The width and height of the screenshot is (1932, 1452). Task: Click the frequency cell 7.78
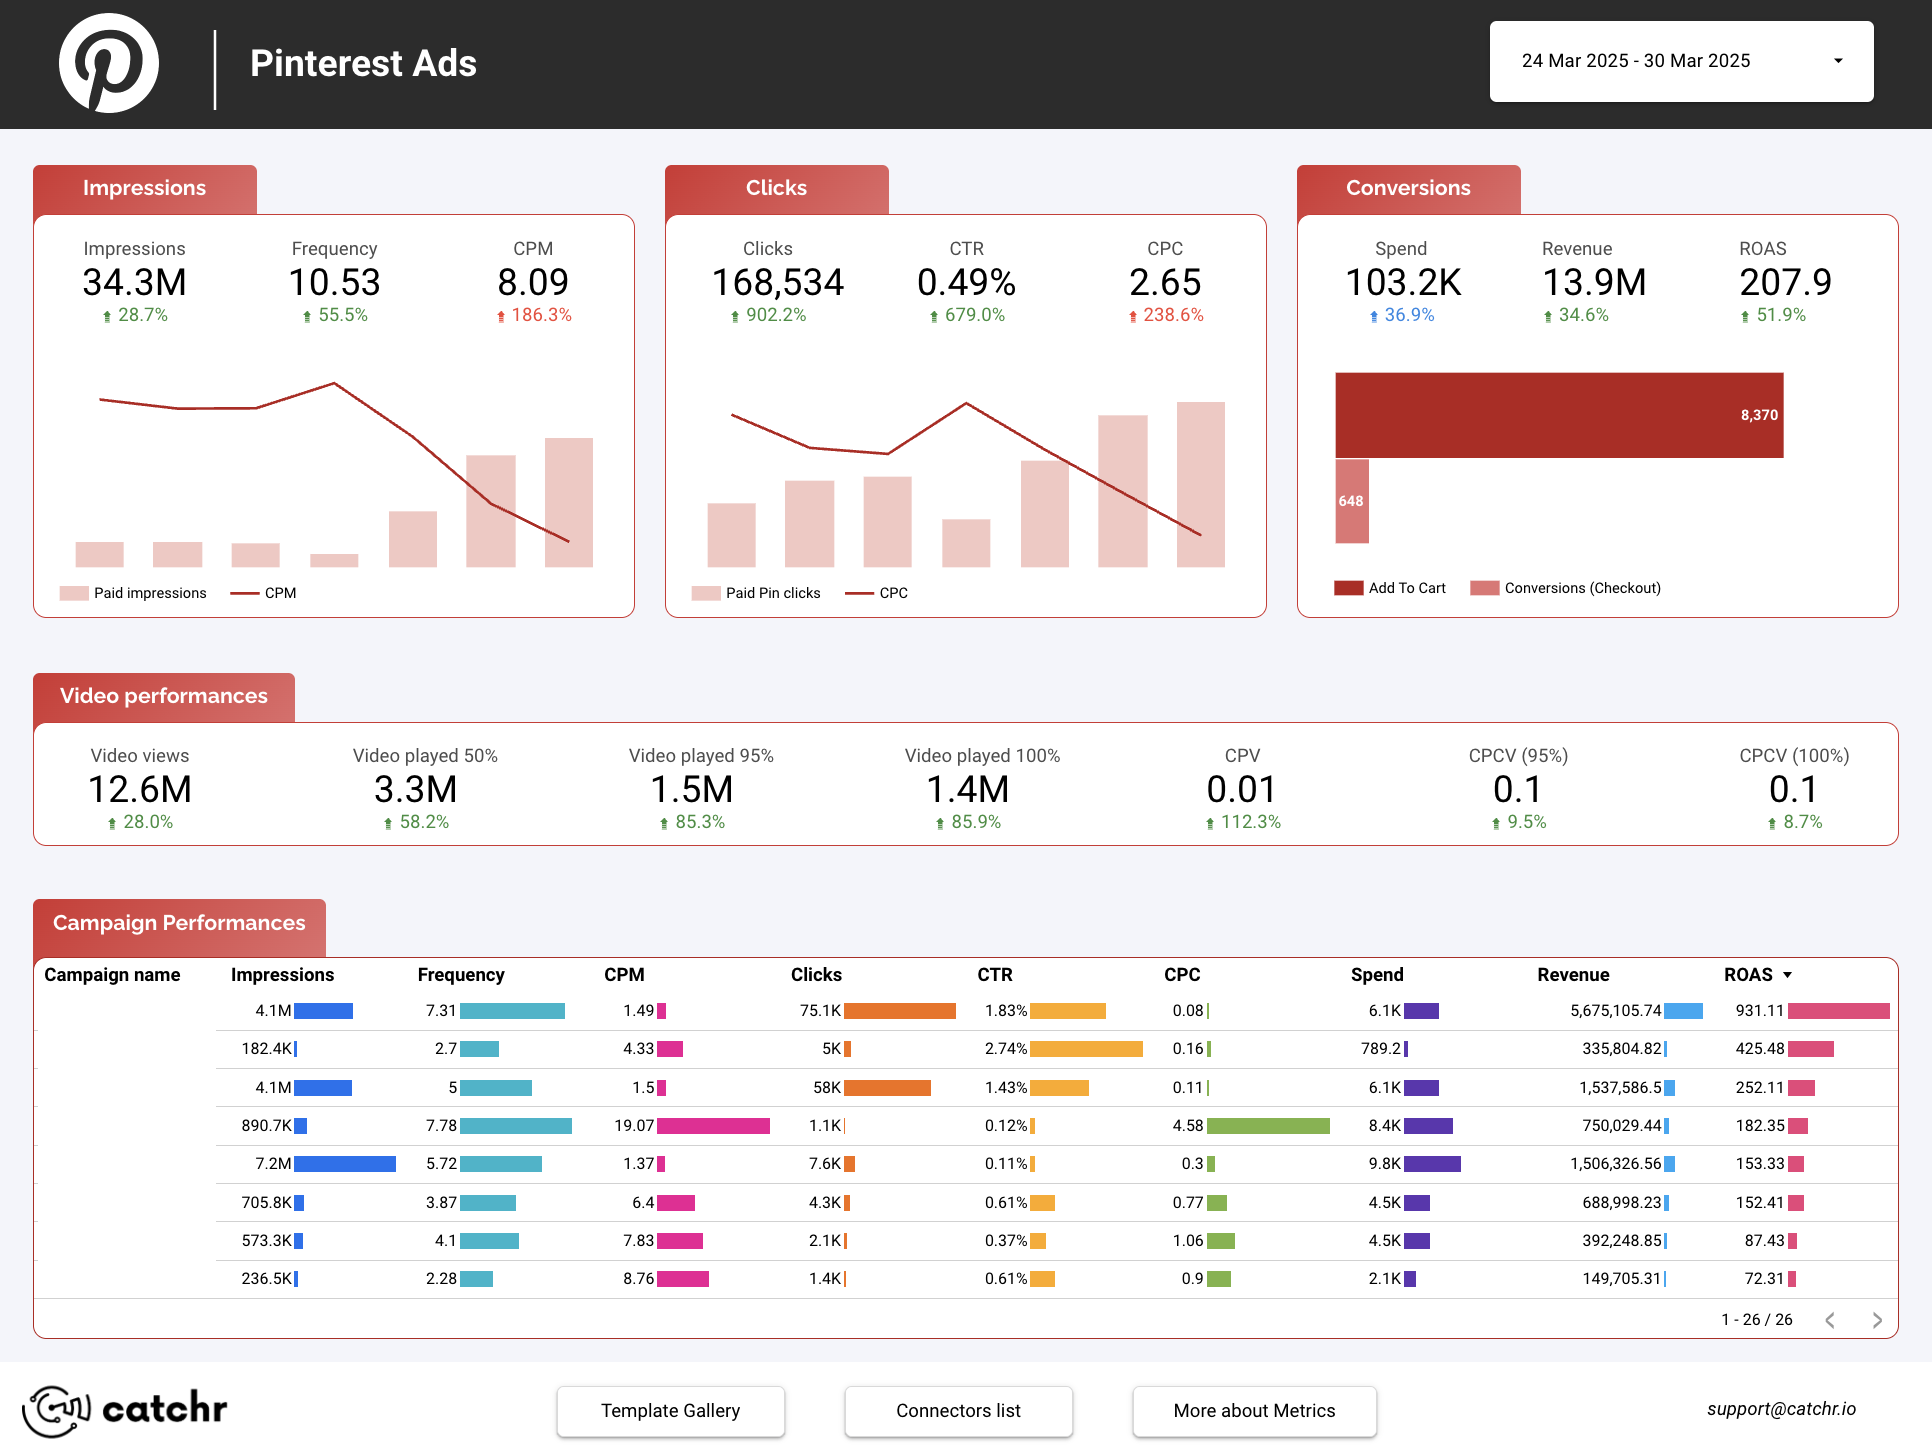coord(441,1126)
